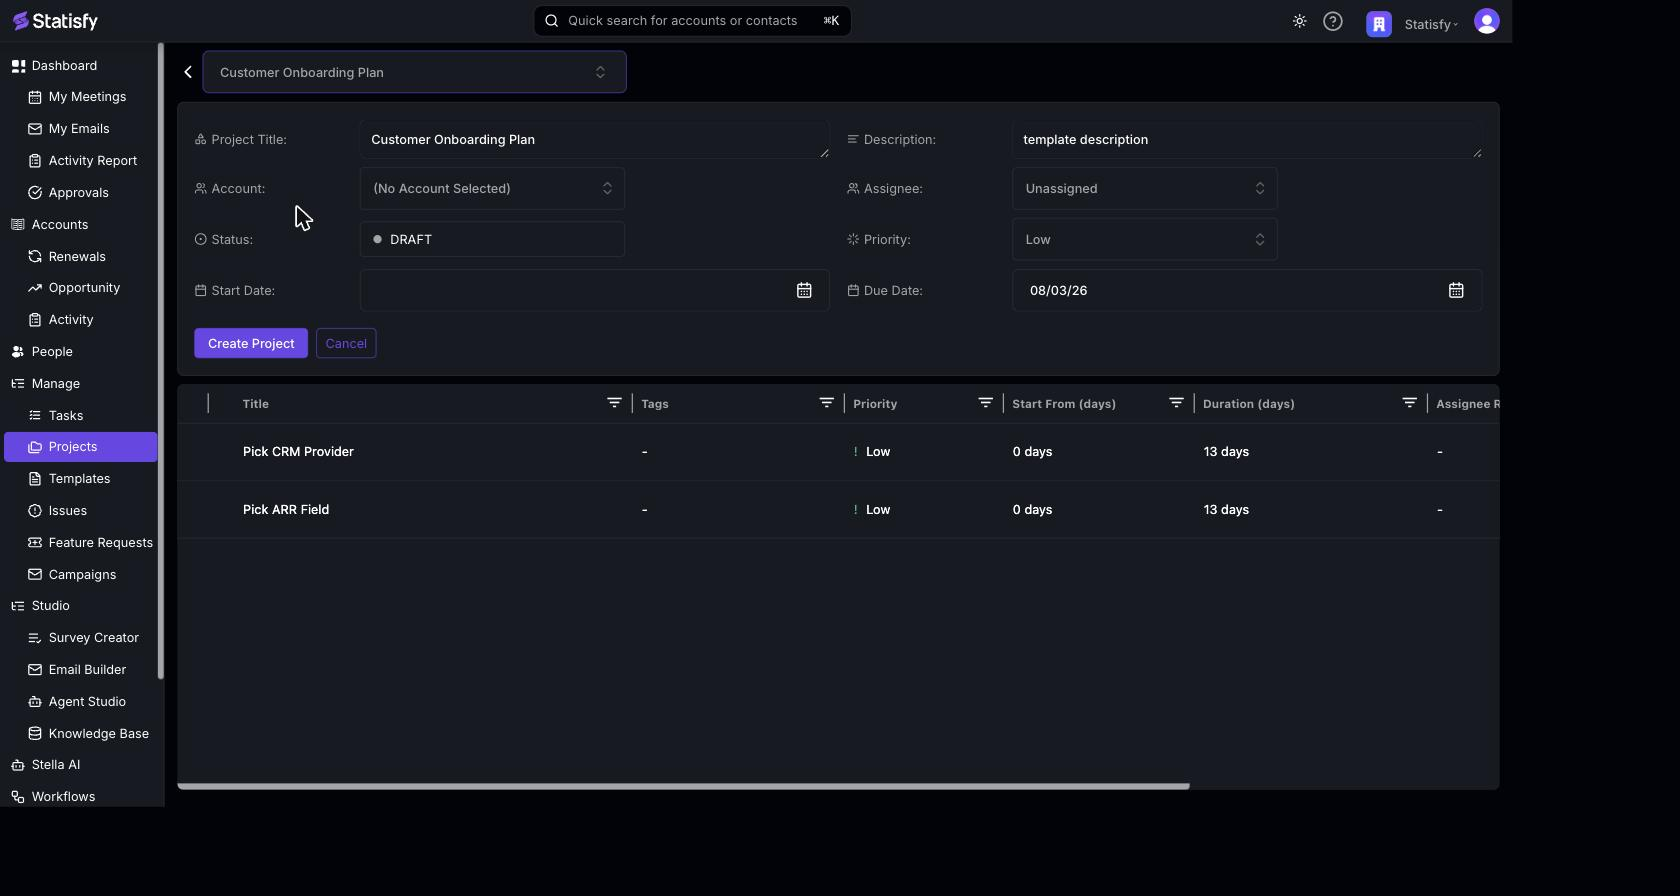Expand the Statisfy workspace dropdown

tap(1431, 24)
